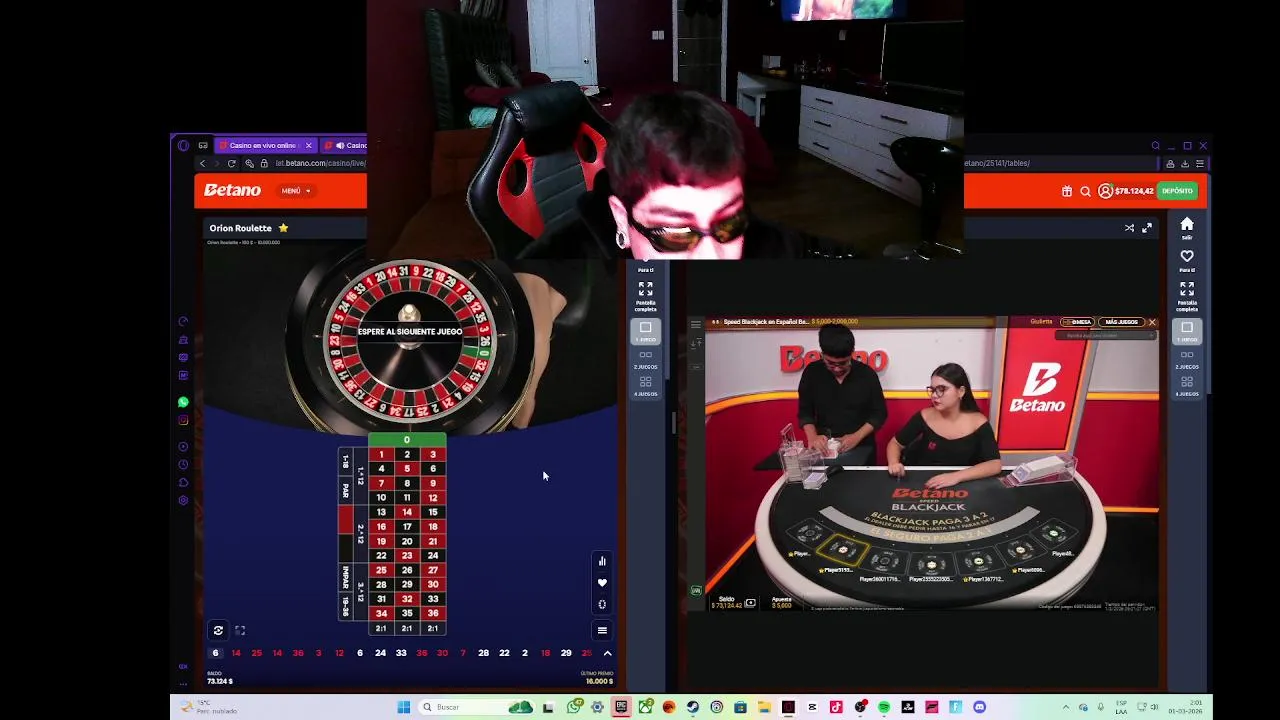Screen dimensions: 1280x720
Task: Bet on roulette number 0
Action: click(407, 440)
